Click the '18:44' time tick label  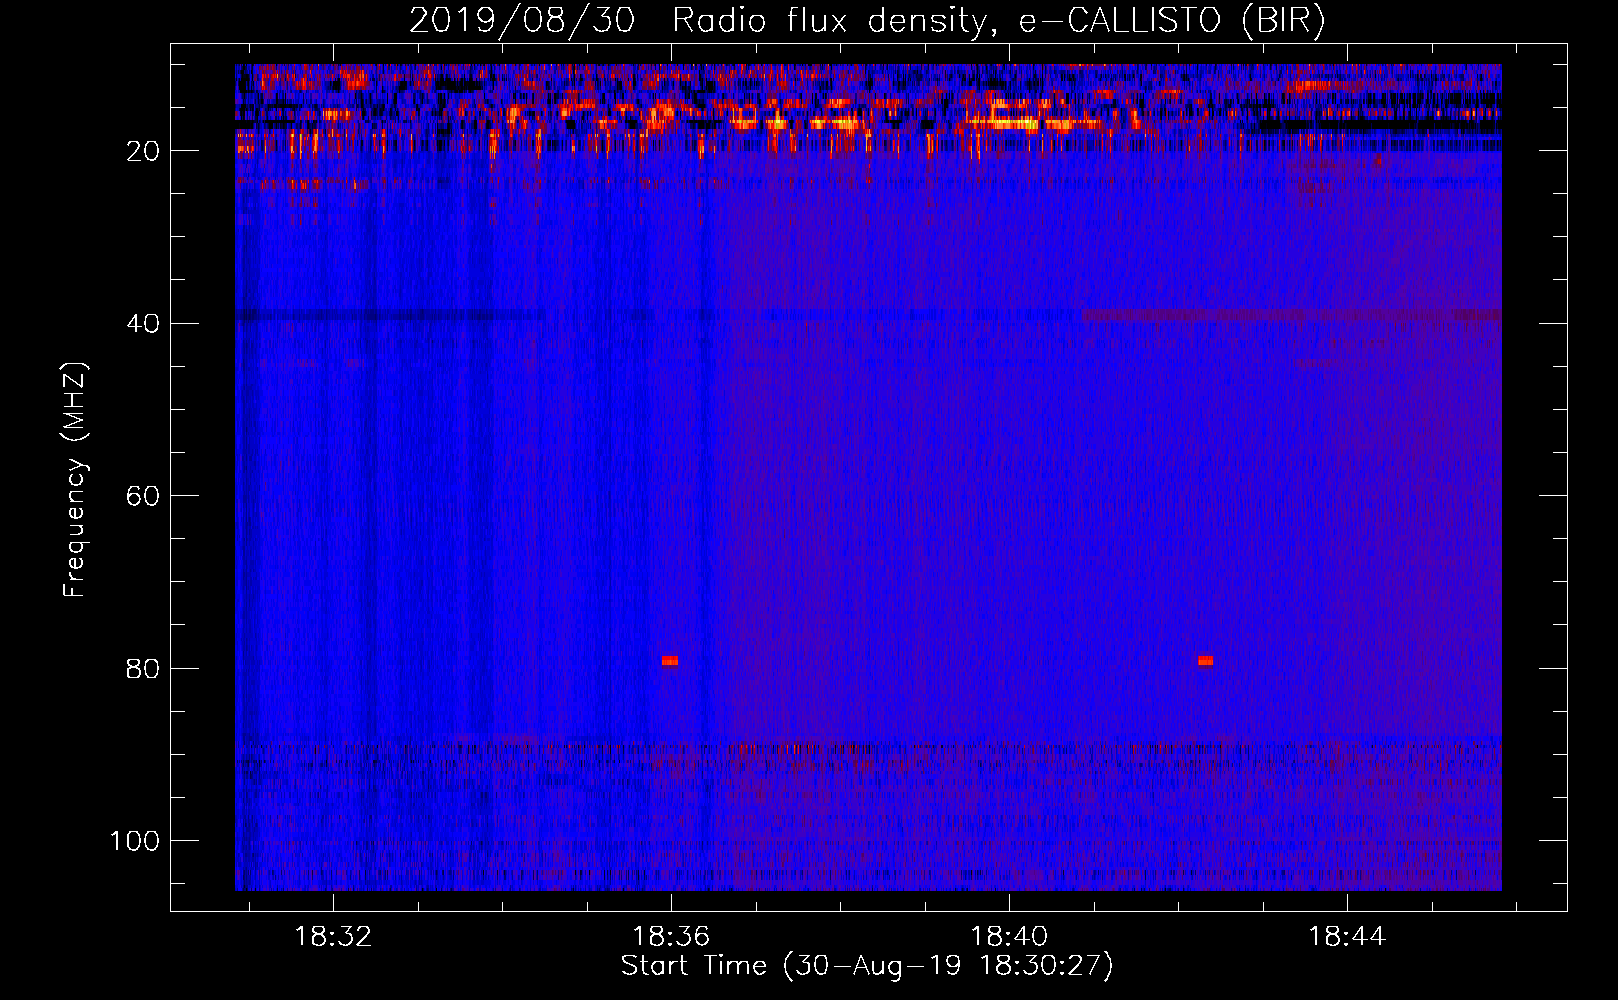click(x=1347, y=937)
